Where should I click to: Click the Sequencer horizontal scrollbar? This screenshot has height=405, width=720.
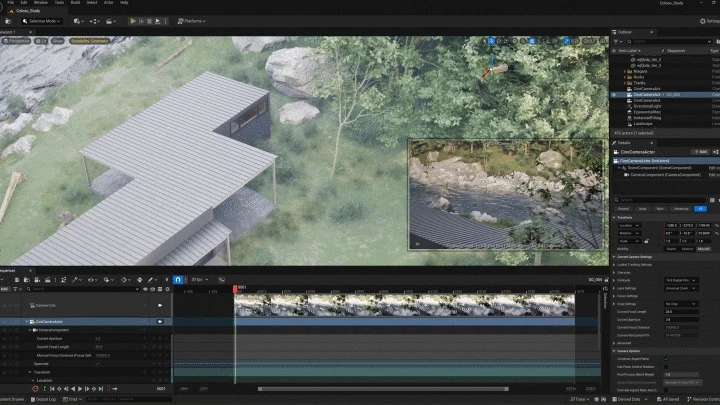383,389
